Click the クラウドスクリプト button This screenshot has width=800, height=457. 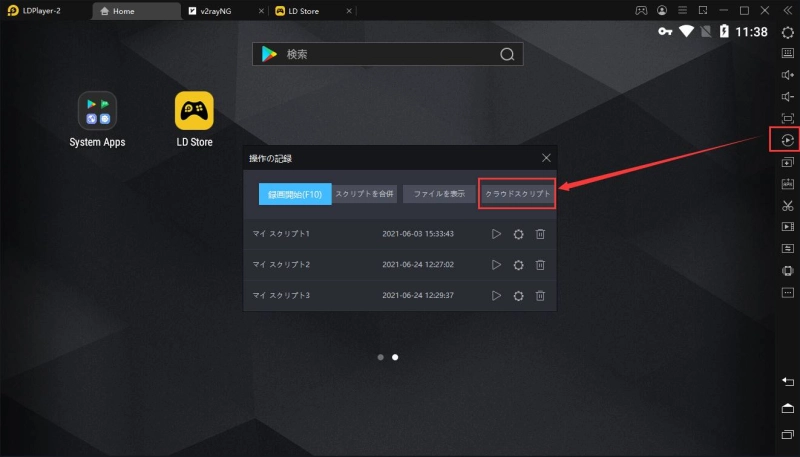[x=517, y=194]
